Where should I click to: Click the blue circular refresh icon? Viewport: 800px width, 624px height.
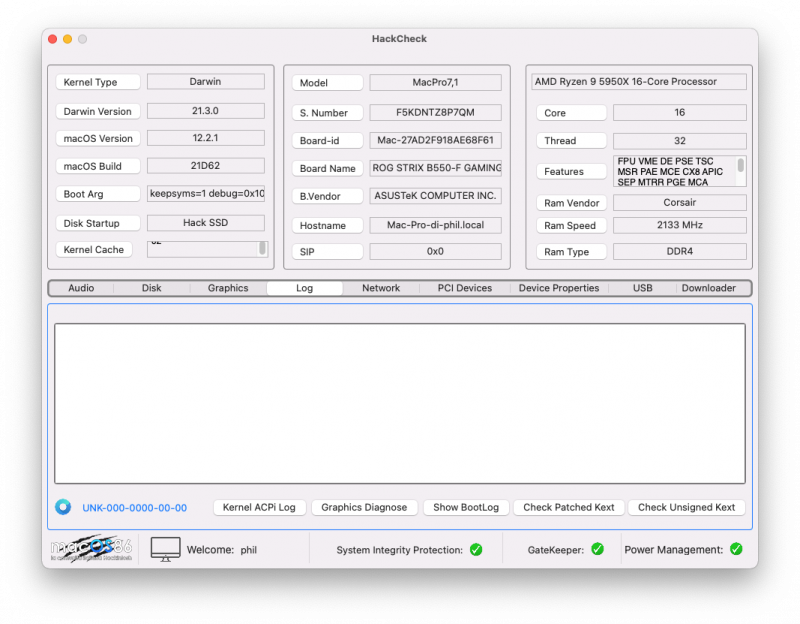63,507
